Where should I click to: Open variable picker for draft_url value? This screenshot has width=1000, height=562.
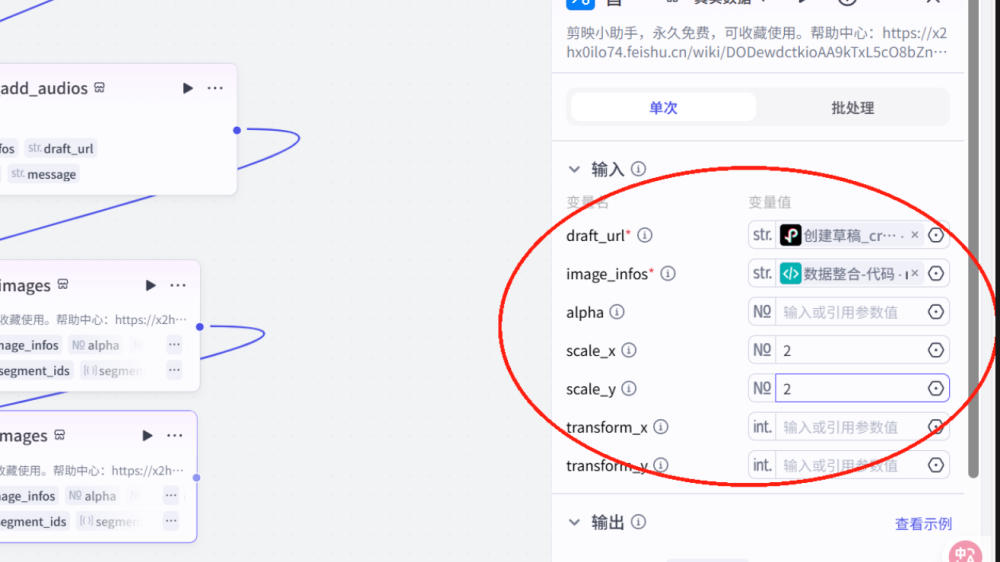tap(936, 235)
